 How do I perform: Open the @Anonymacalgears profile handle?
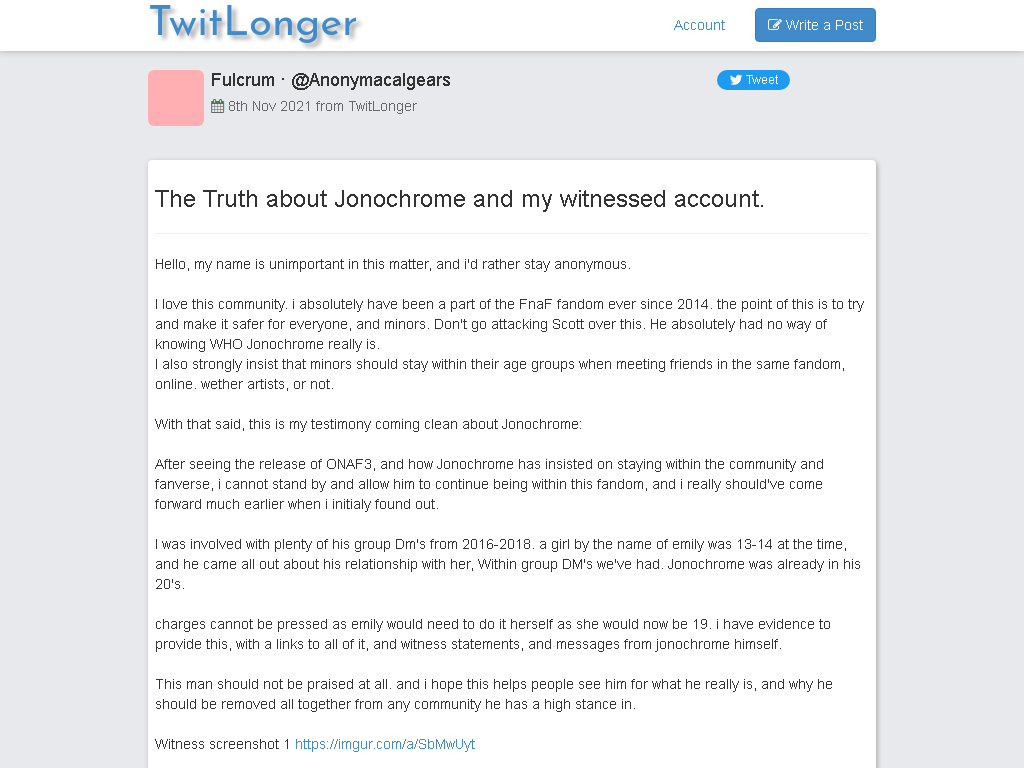pyautogui.click(x=370, y=80)
